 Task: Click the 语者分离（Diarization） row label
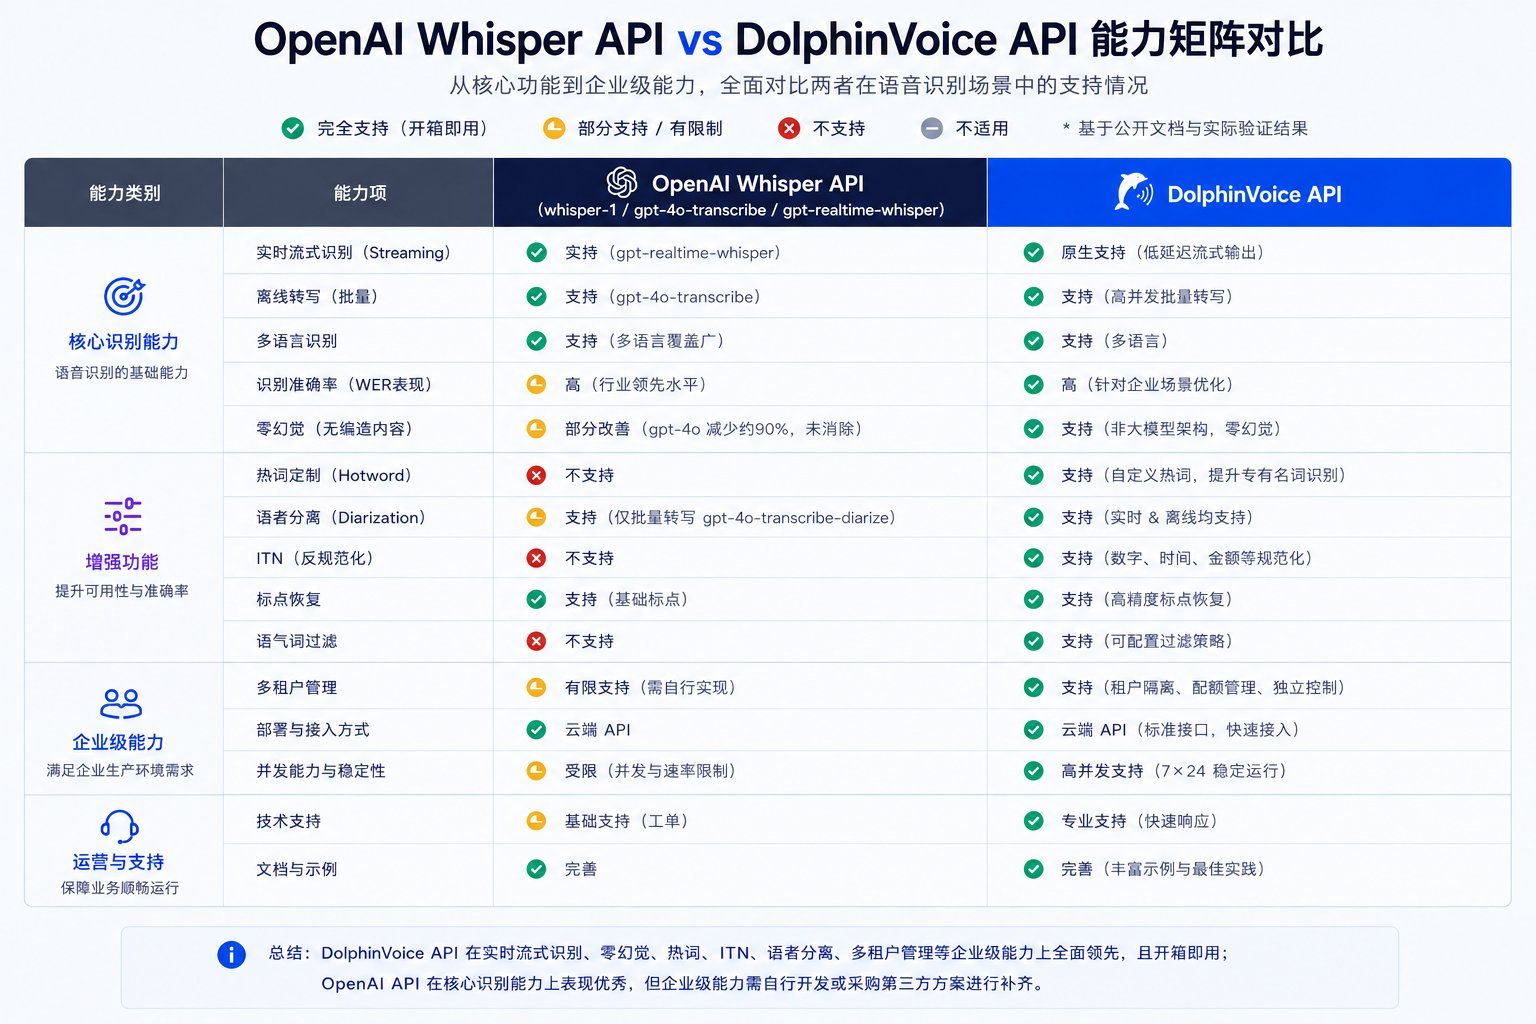[x=341, y=517]
